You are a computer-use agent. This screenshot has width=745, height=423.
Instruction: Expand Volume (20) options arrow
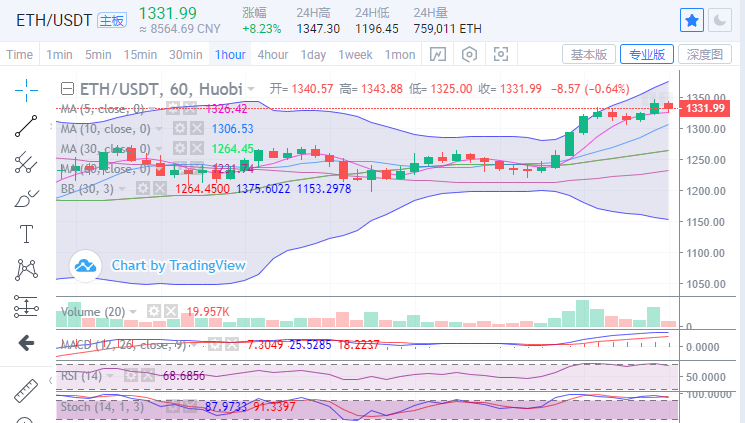coord(133,312)
